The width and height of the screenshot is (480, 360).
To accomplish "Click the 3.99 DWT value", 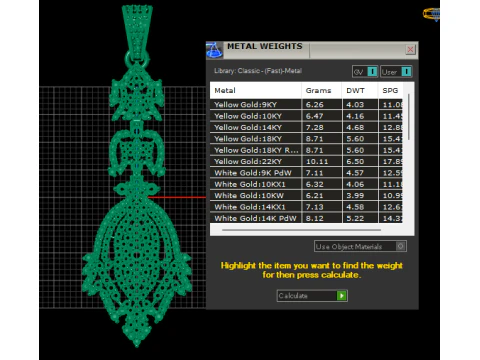I will tap(355, 195).
